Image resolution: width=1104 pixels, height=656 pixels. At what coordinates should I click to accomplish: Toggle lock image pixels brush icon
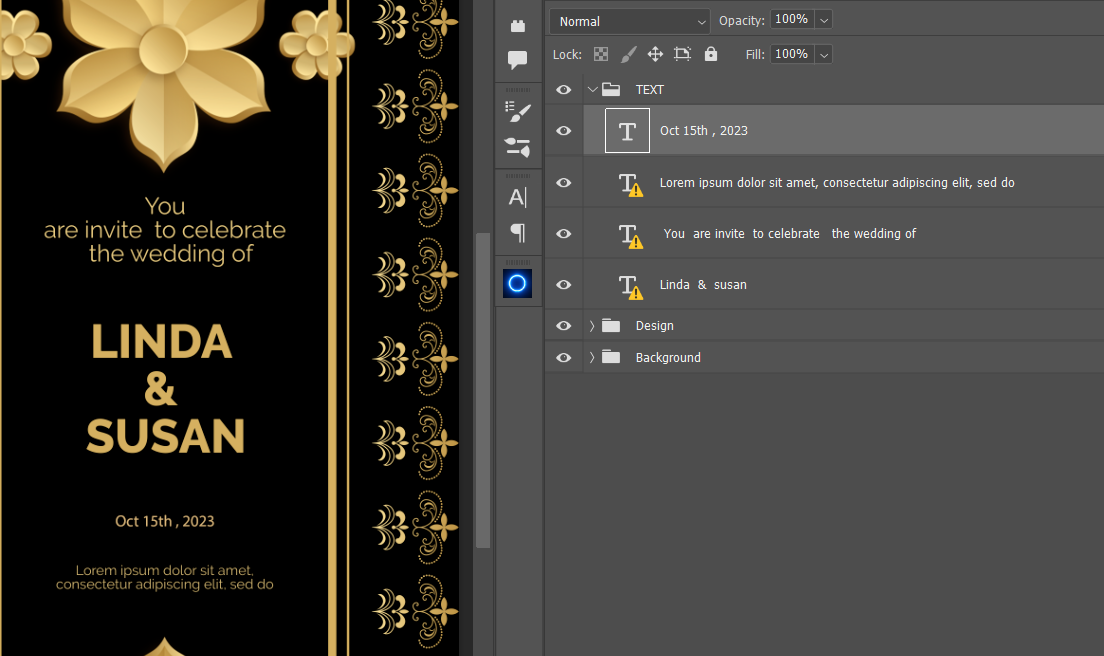(628, 54)
